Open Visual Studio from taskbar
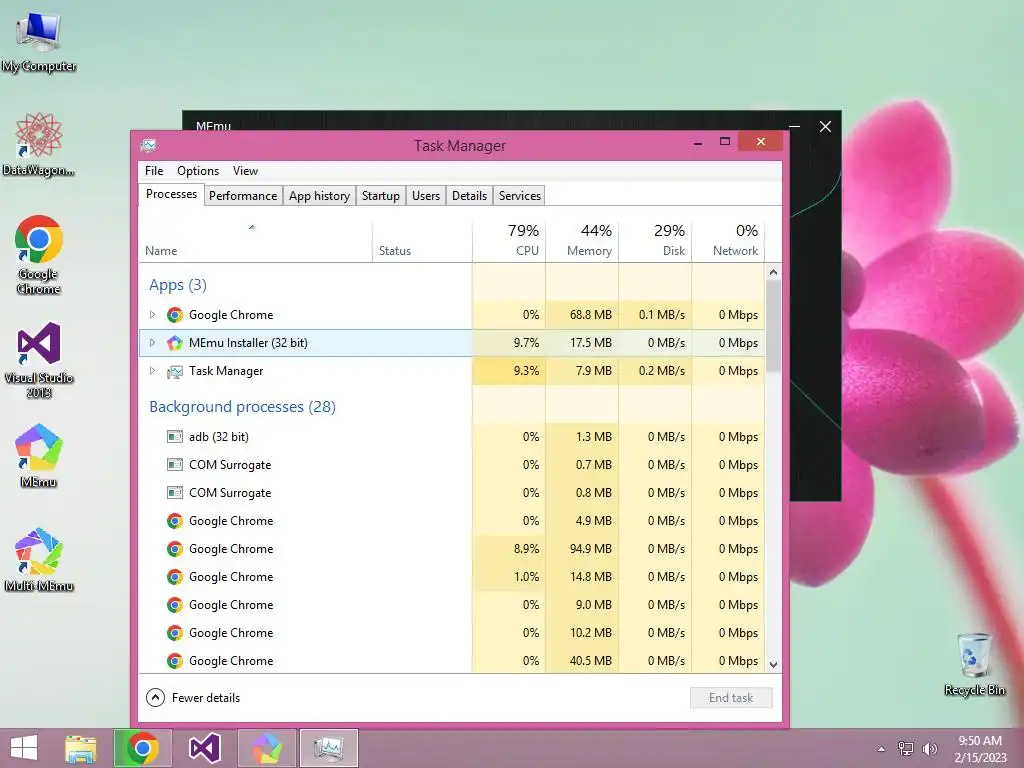This screenshot has width=1024, height=768. click(204, 748)
